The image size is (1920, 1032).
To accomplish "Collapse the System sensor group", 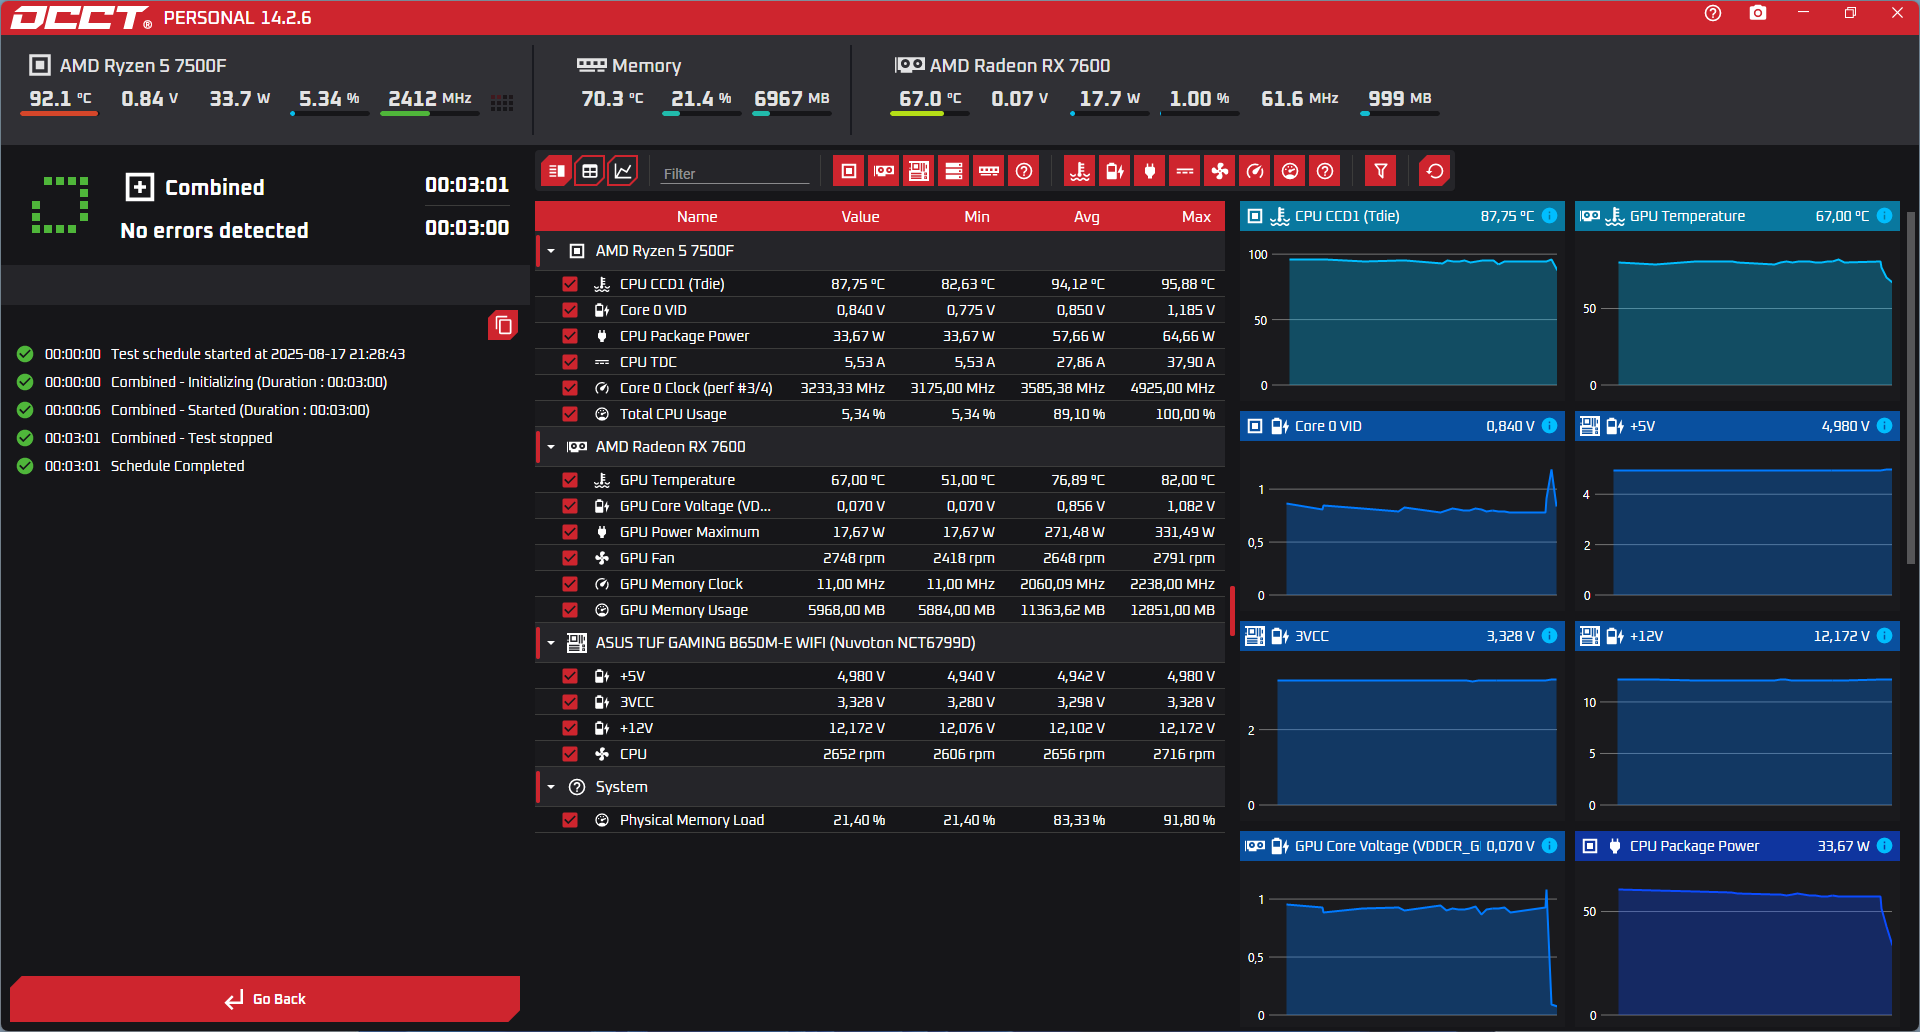I will (x=551, y=787).
